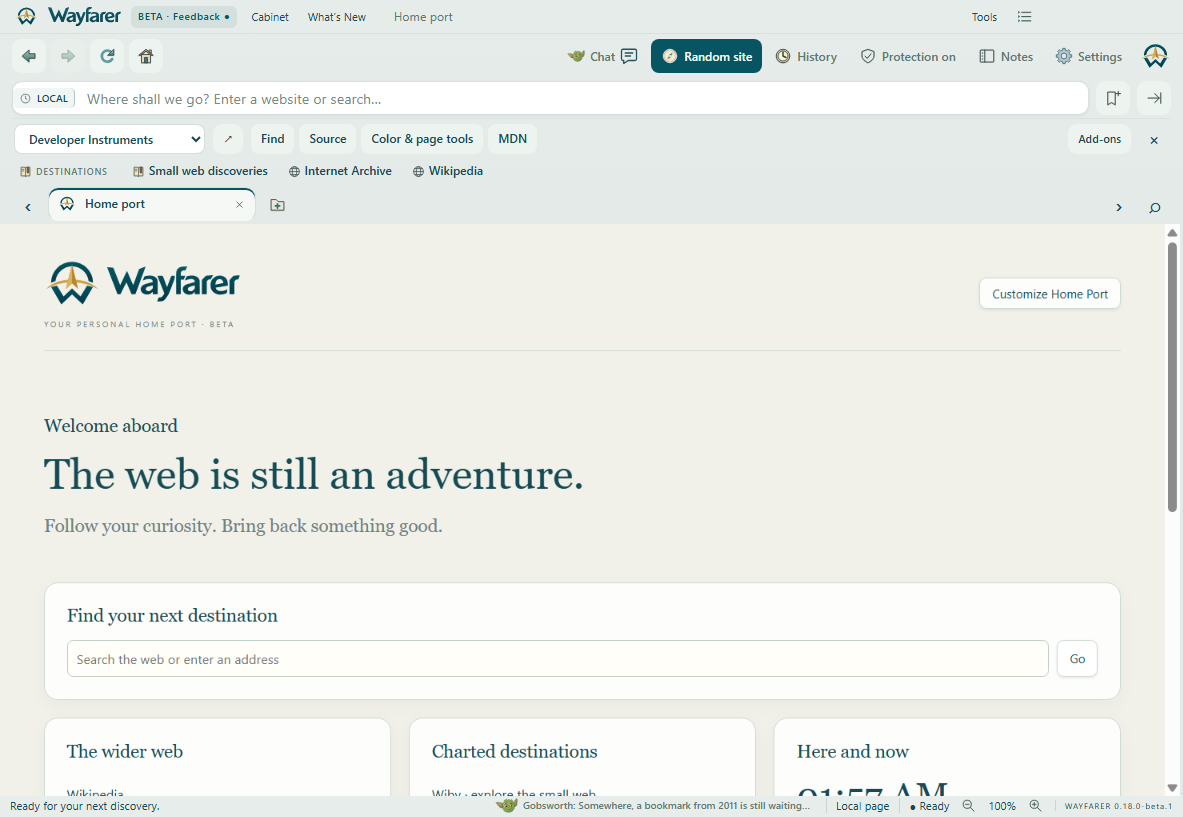Click the Gobsworth status message

pyautogui.click(x=666, y=806)
